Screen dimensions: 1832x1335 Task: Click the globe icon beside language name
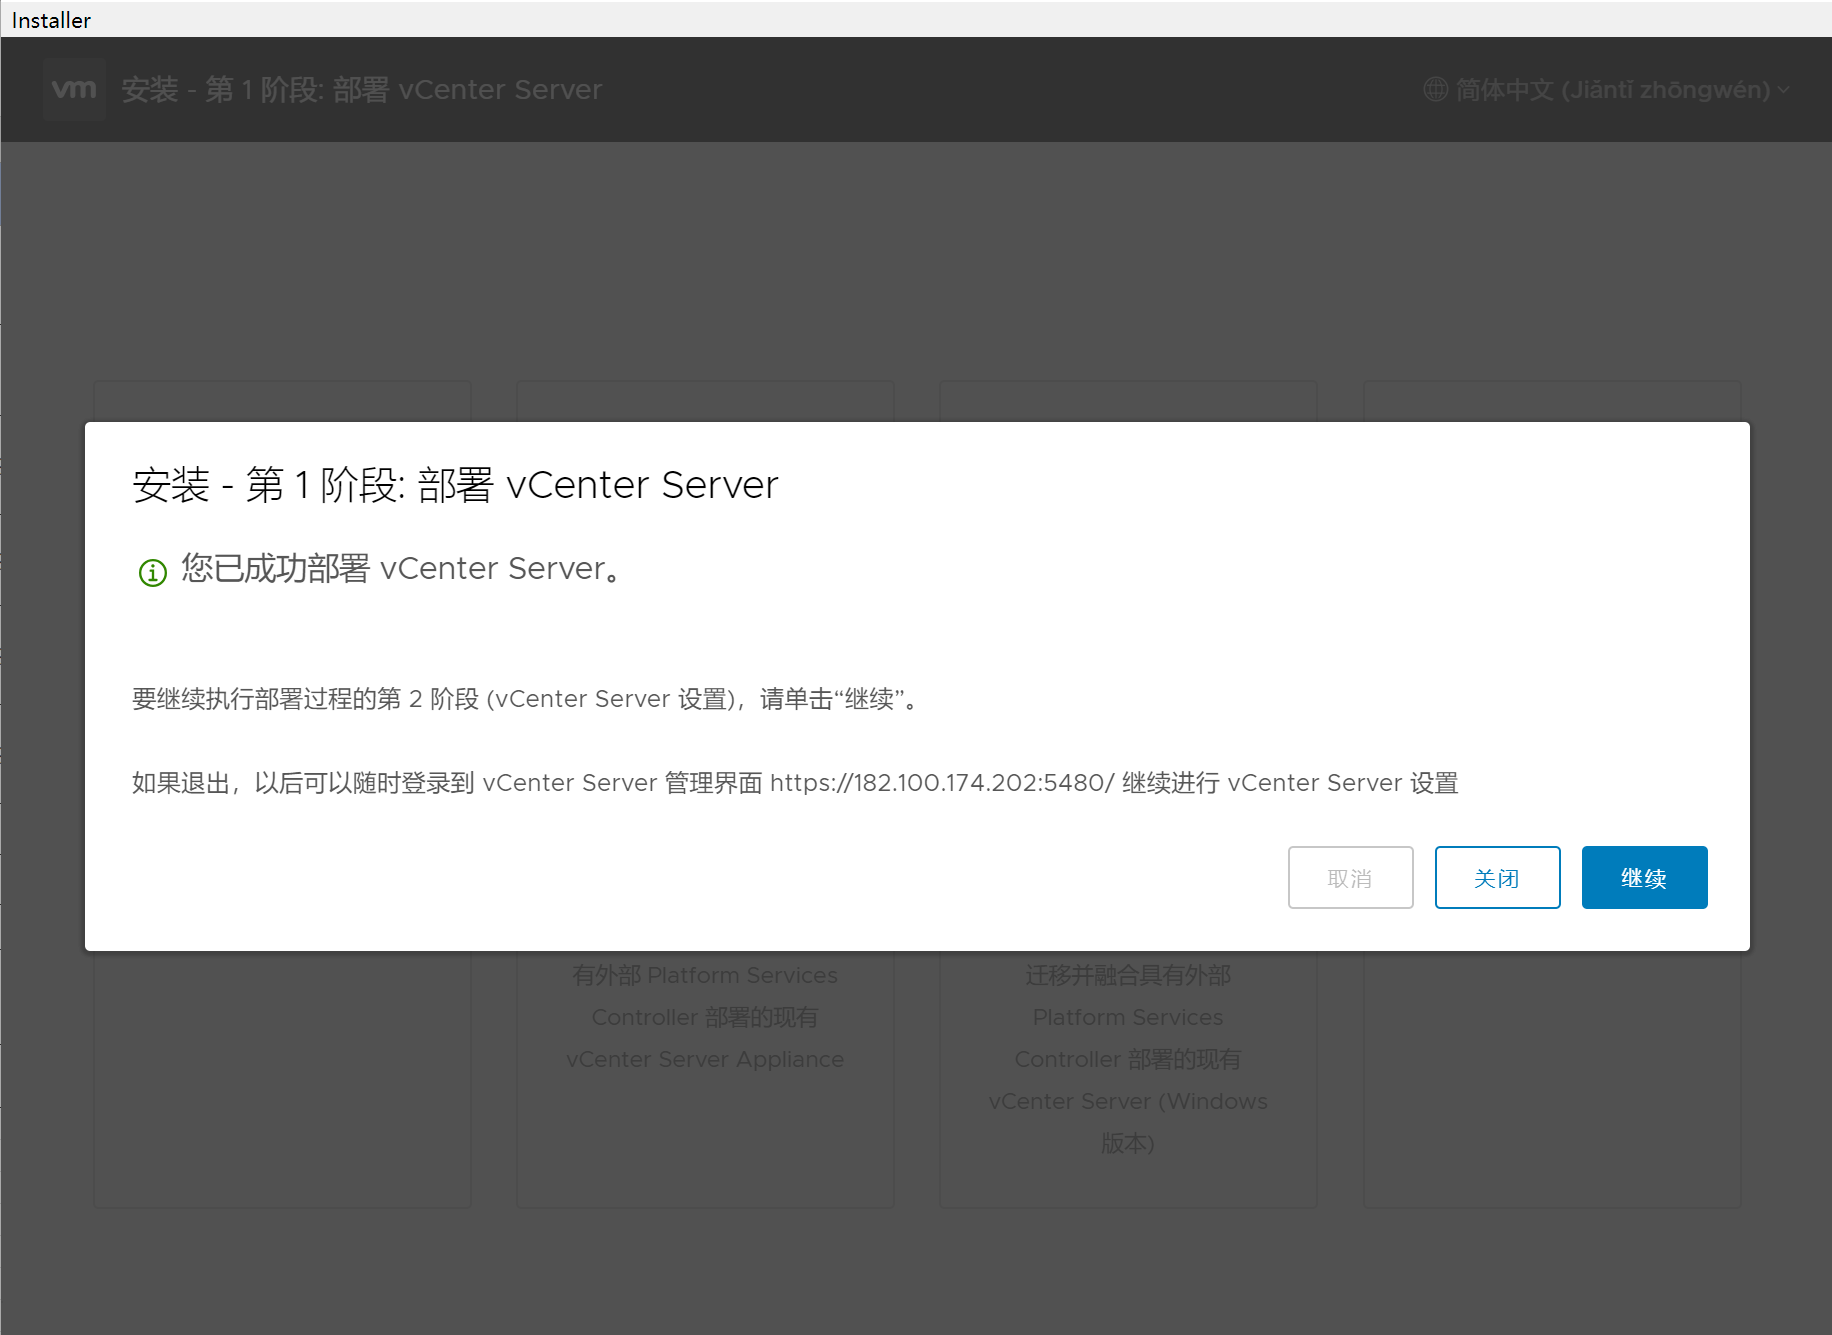pos(1435,90)
